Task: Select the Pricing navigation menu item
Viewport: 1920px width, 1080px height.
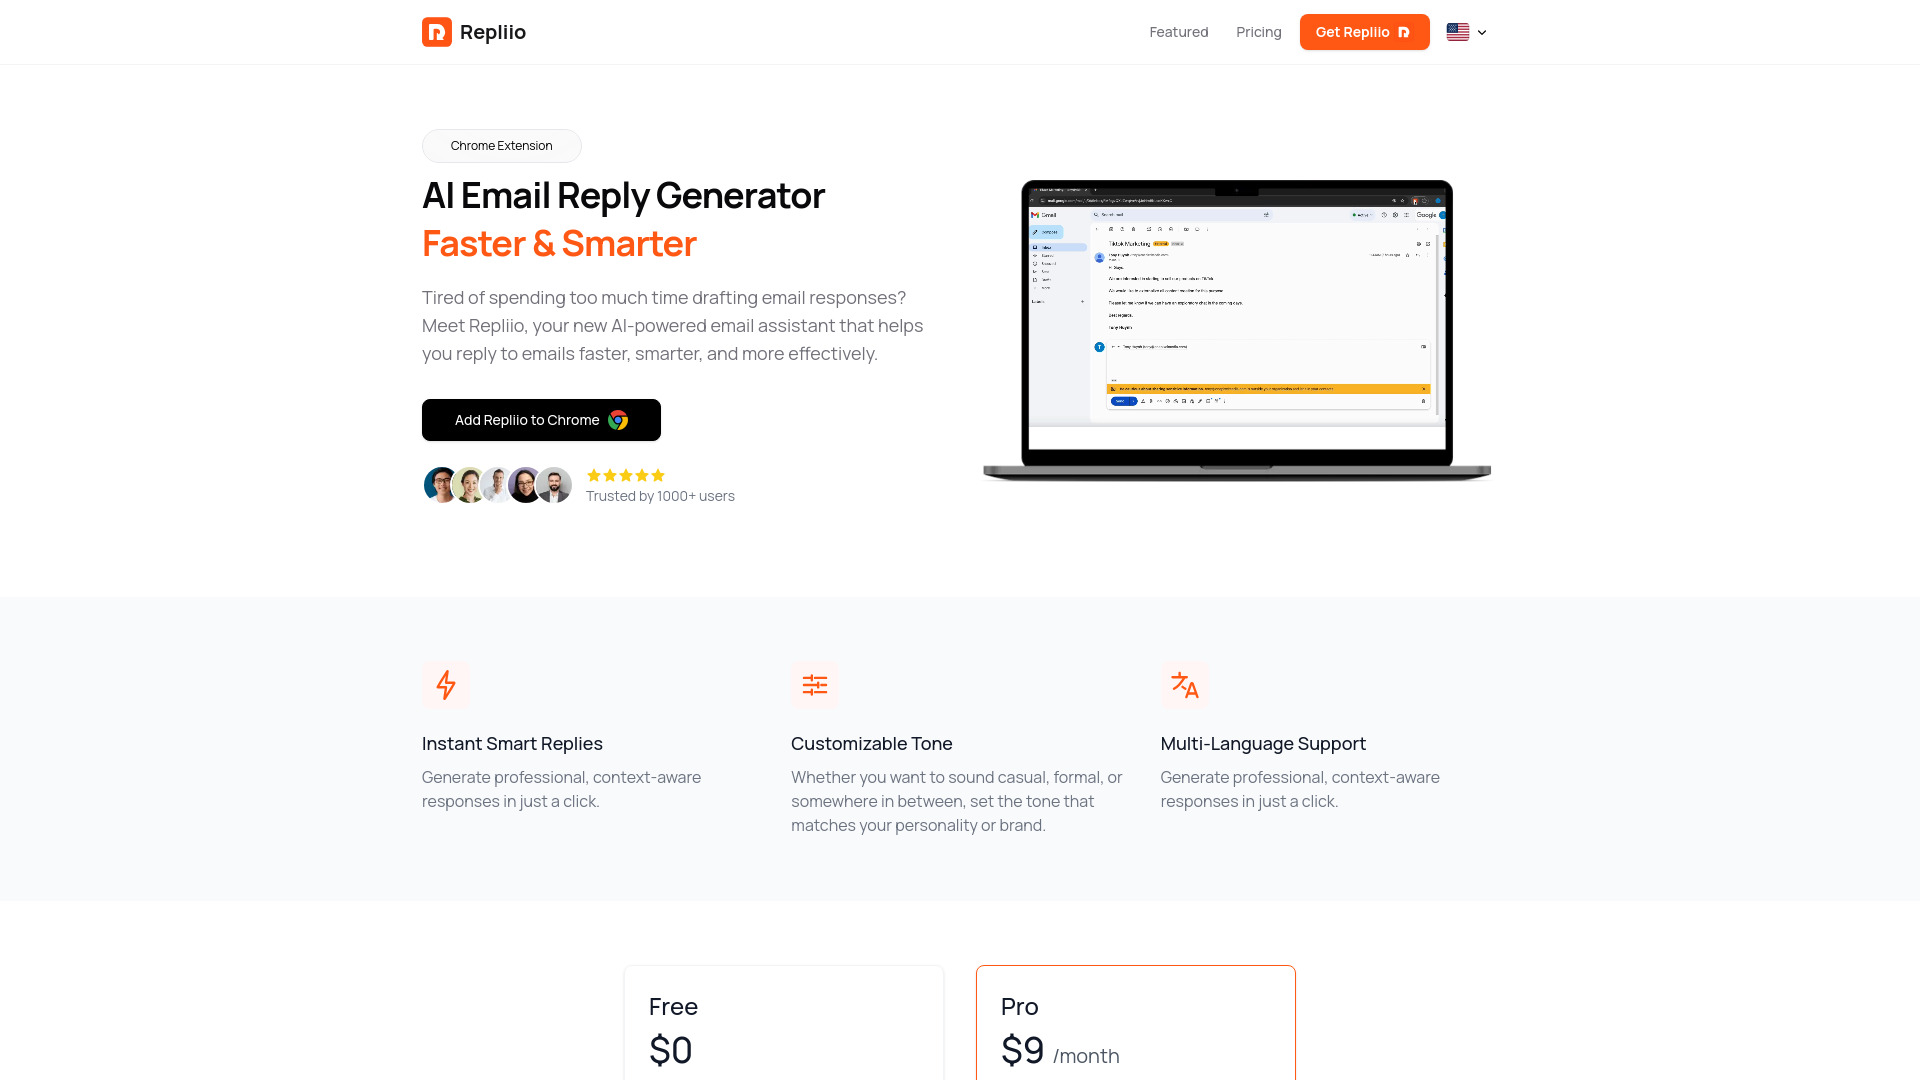Action: click(x=1259, y=32)
